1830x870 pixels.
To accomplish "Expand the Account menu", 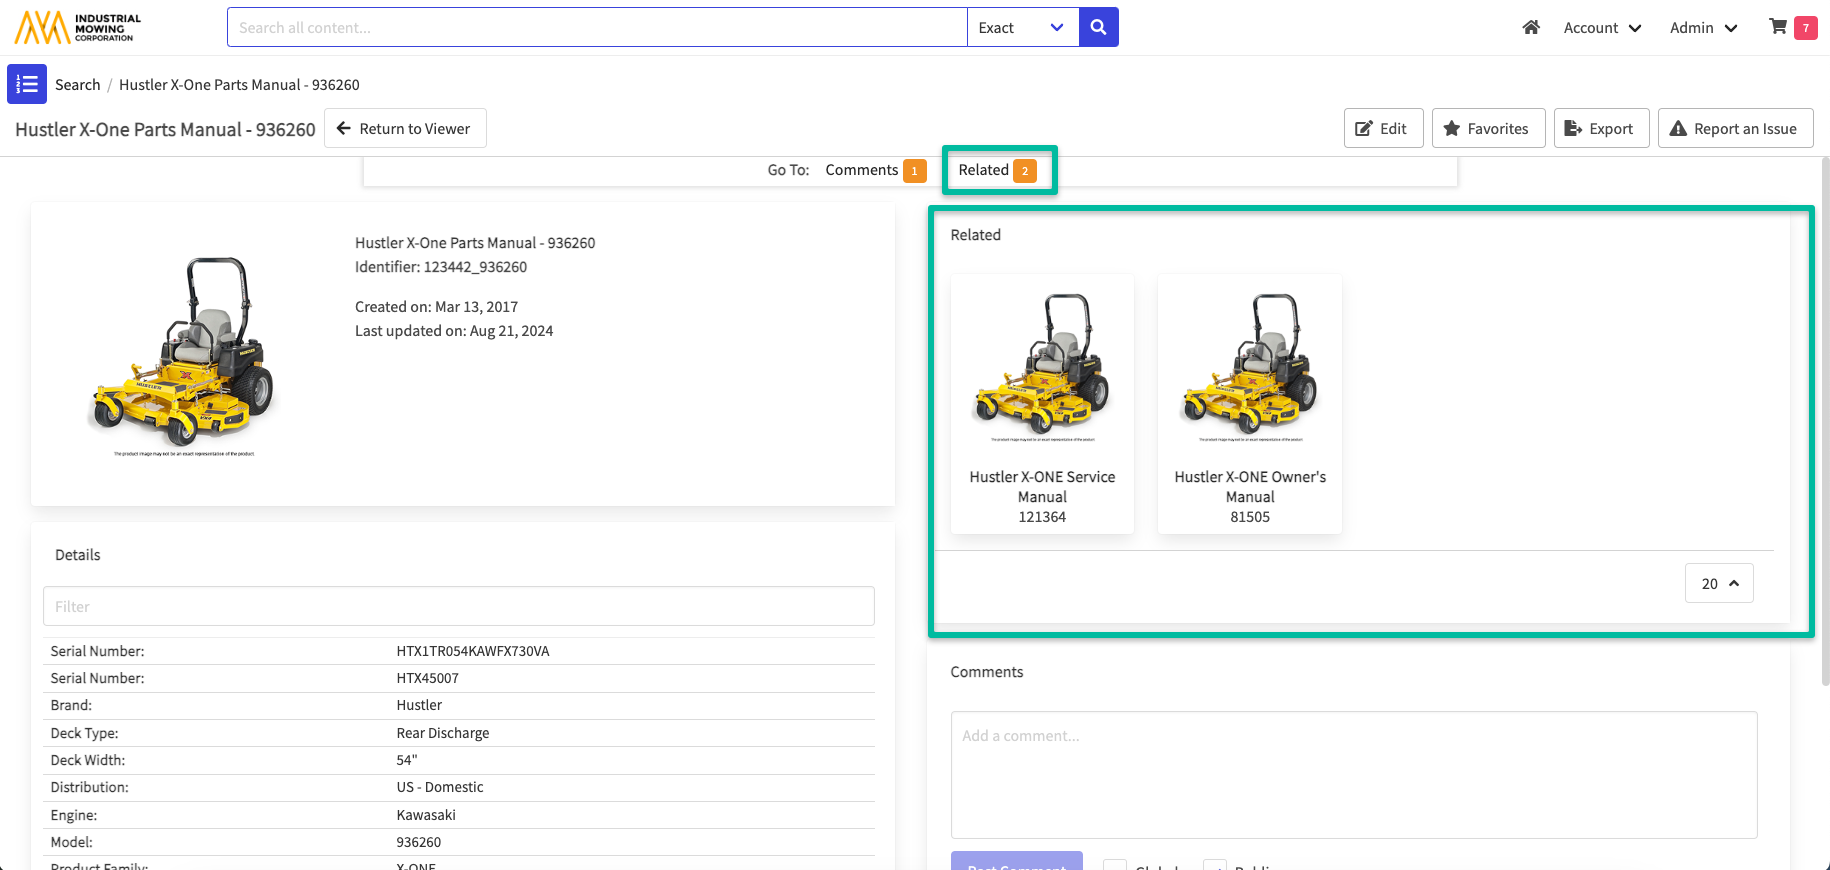I will point(1602,27).
